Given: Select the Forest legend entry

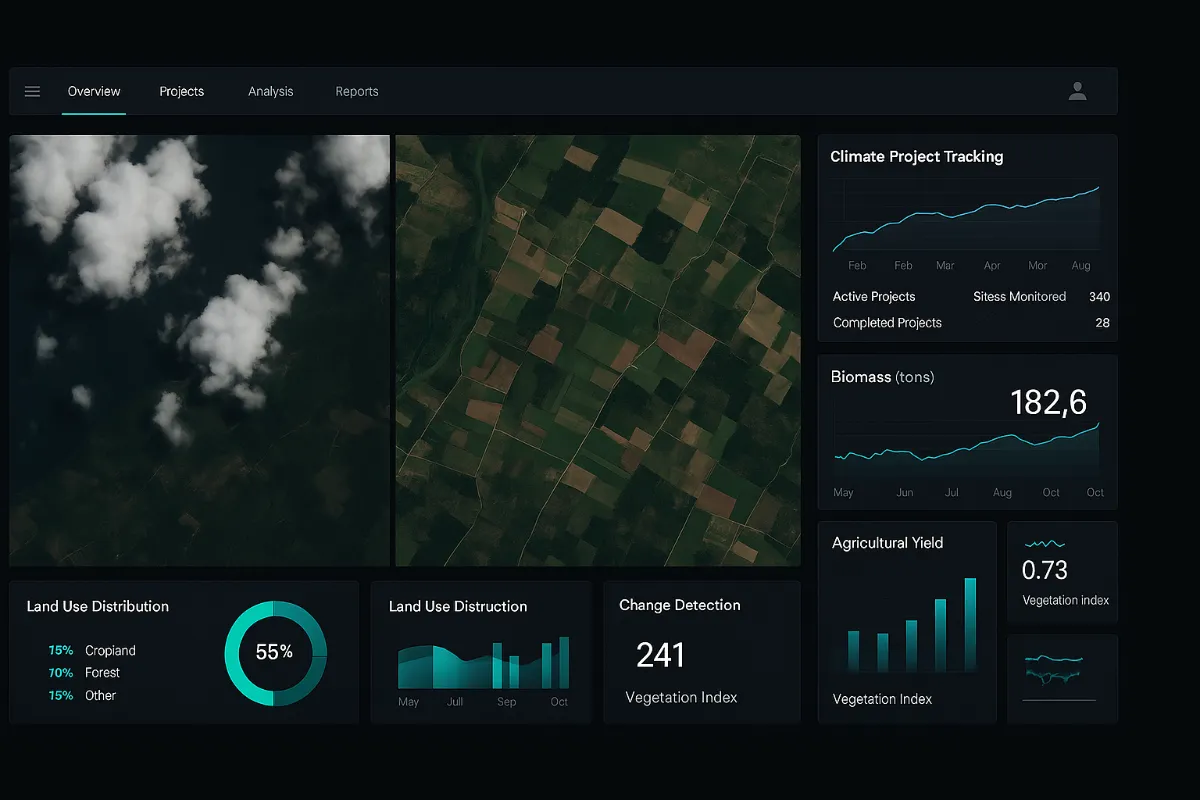Looking at the screenshot, I should click(102, 673).
